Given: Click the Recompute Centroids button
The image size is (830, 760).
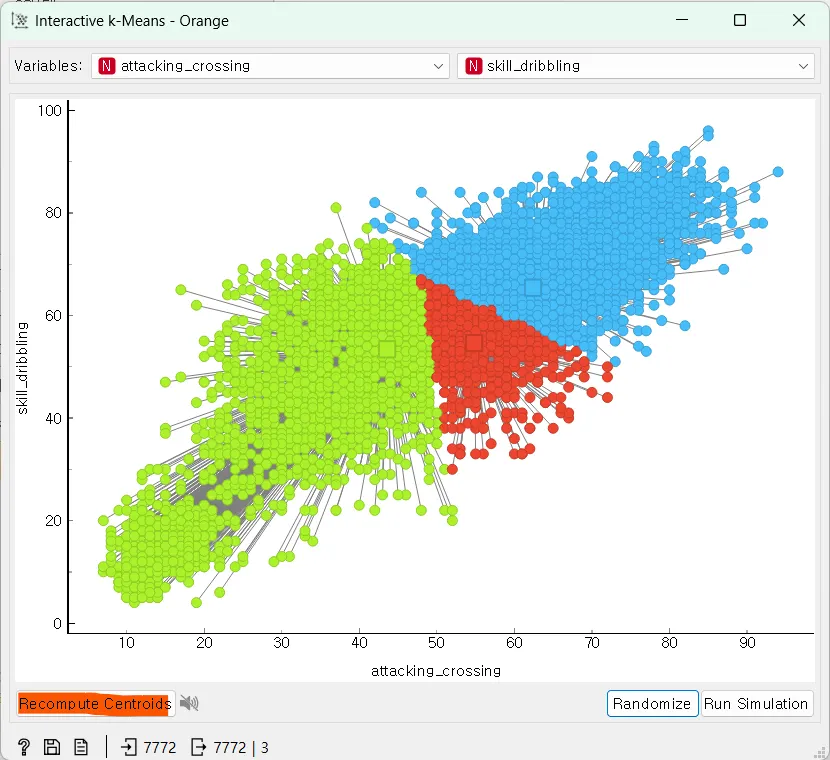Looking at the screenshot, I should [x=95, y=704].
